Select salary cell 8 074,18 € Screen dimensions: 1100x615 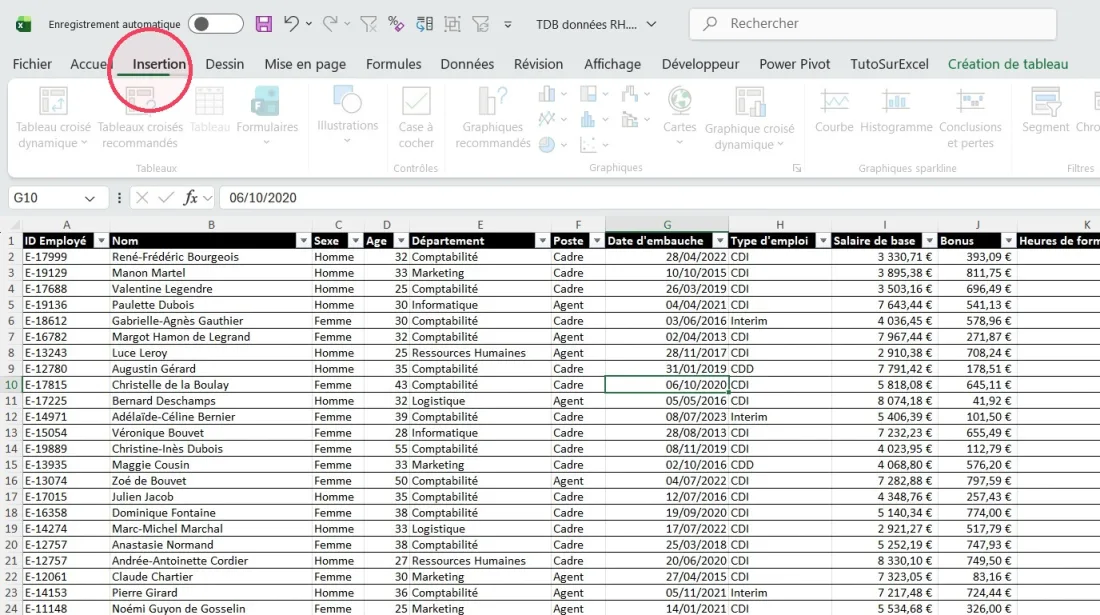pos(885,400)
